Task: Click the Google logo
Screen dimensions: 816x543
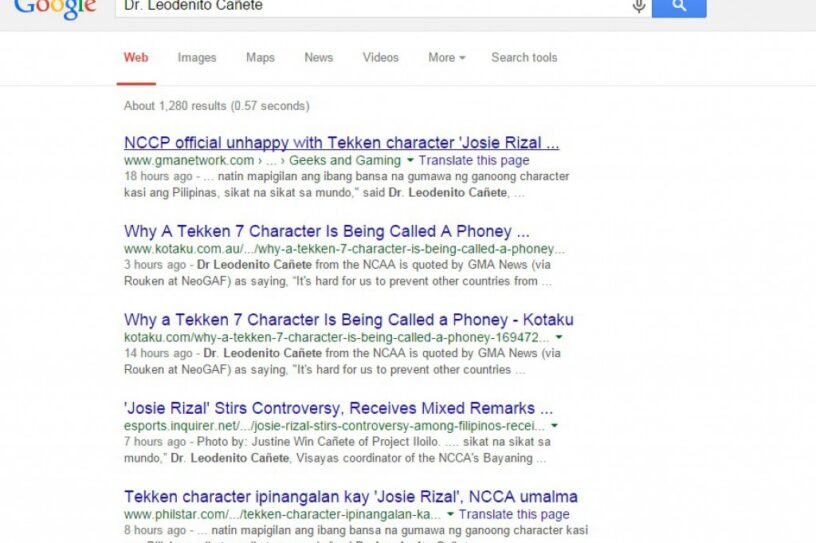Action: tap(55, 9)
